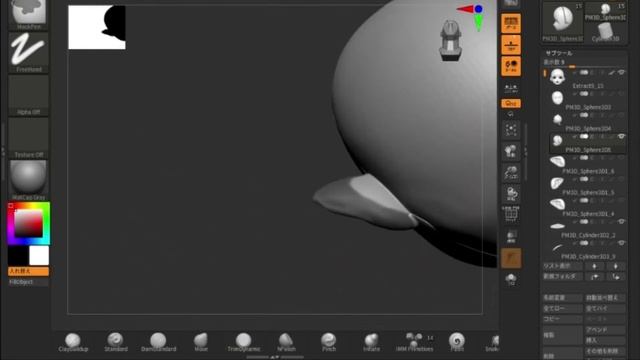Image resolution: width=640 pixels, height=360 pixels.
Task: Open the Alpha Off slot
Action: pyautogui.click(x=28, y=96)
